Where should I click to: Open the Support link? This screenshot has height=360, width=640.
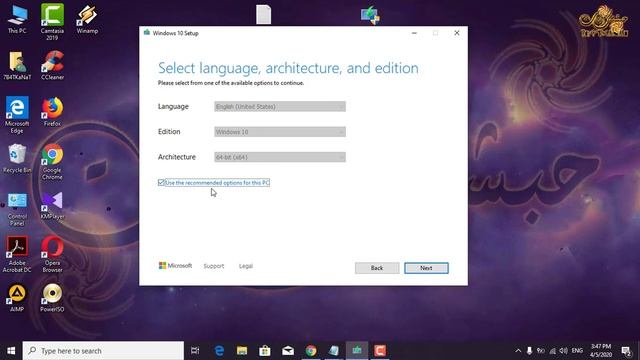(x=214, y=266)
